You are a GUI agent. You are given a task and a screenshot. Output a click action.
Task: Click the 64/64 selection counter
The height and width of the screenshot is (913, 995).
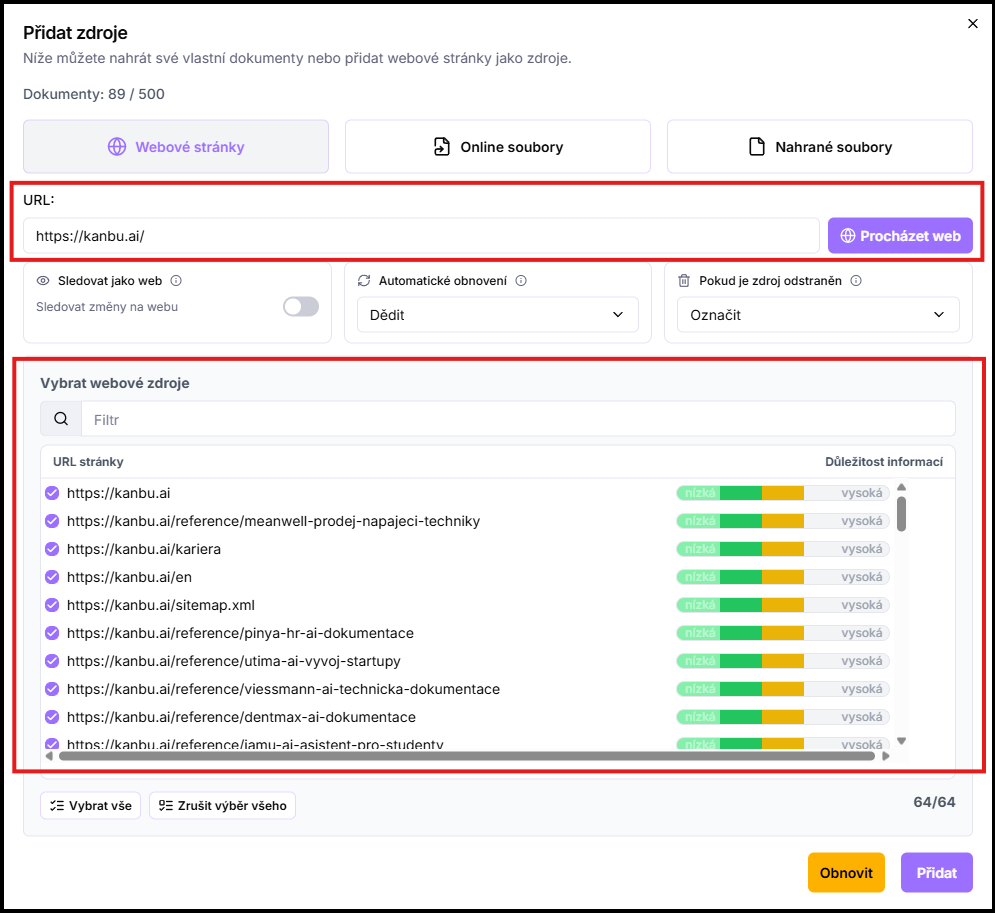pyautogui.click(x=934, y=802)
